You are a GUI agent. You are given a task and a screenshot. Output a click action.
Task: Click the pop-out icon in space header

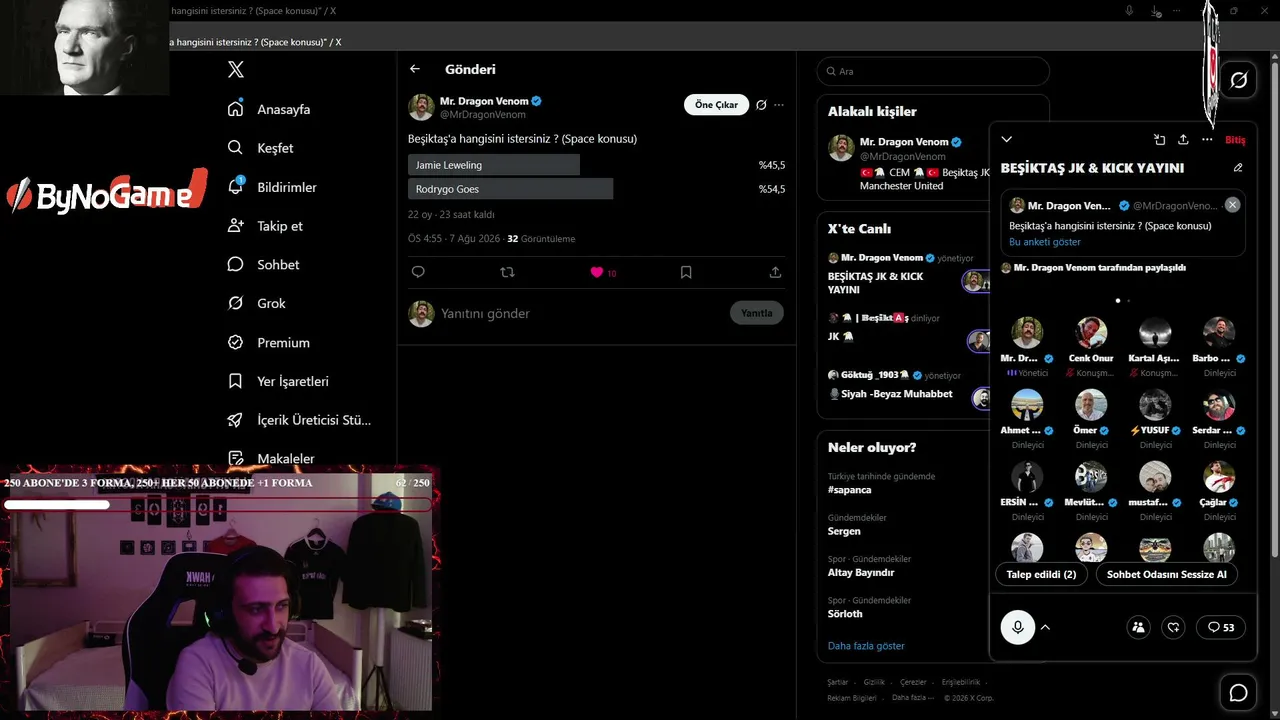1159,140
